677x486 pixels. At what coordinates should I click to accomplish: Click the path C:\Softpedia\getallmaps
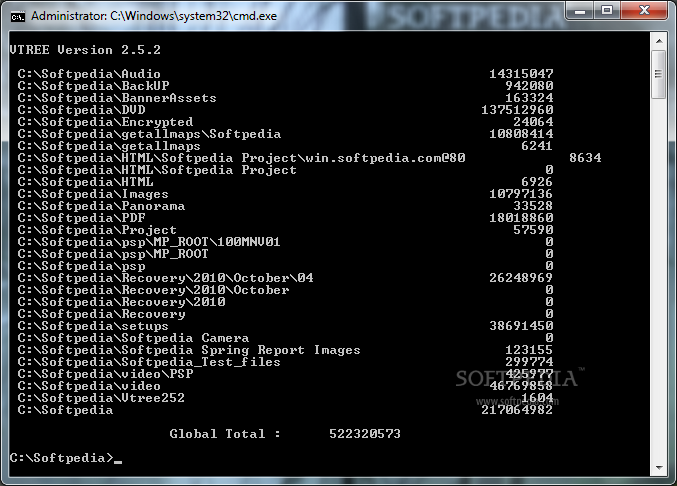(x=109, y=146)
